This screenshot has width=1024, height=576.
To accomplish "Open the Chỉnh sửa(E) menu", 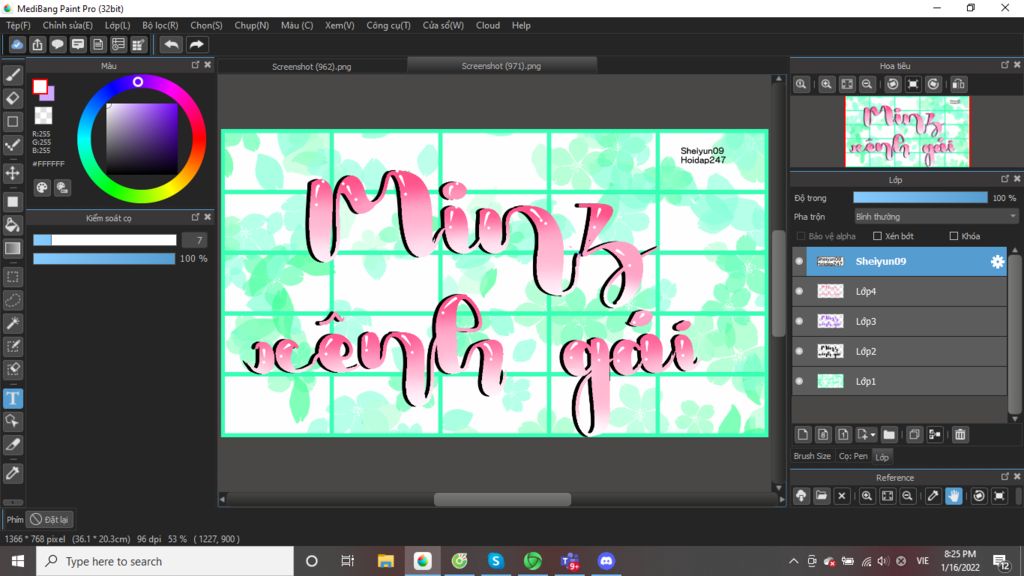I will pos(67,25).
